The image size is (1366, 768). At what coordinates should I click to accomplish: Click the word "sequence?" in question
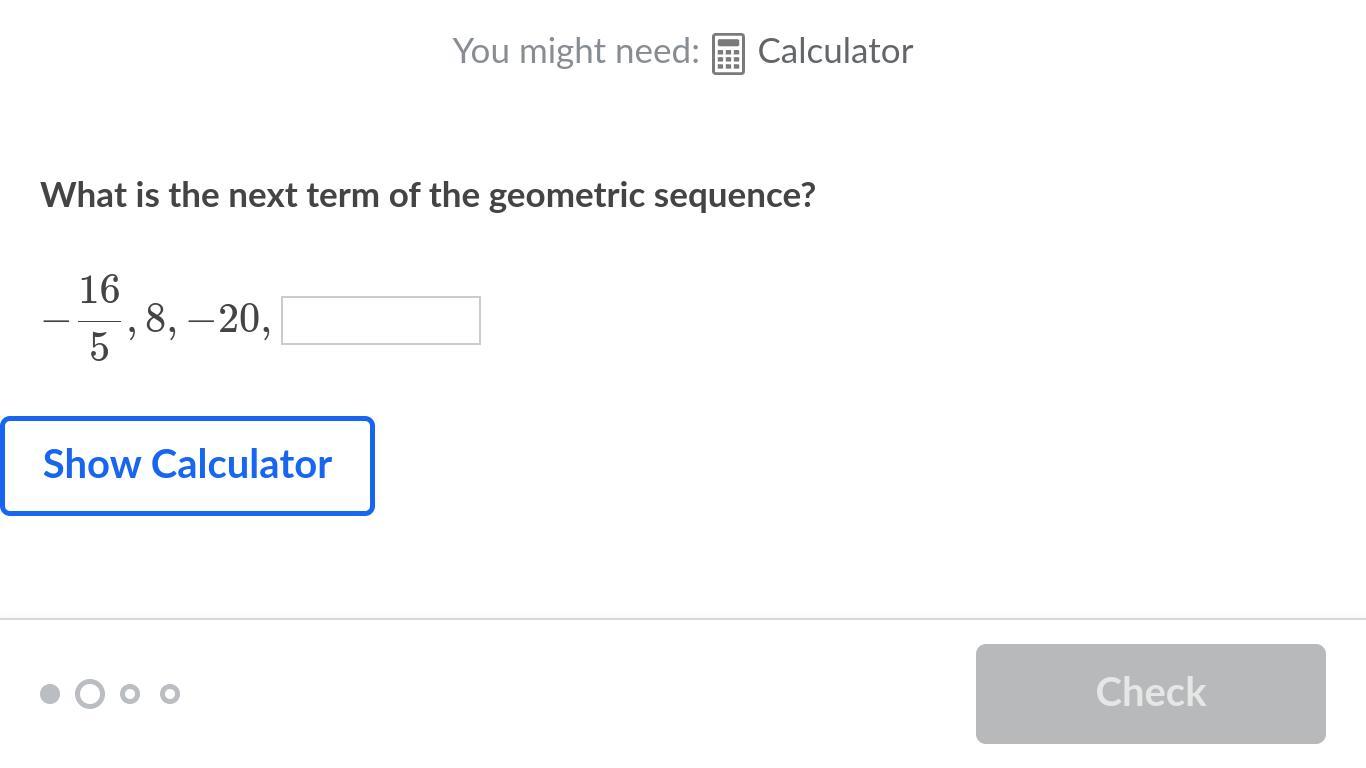pos(735,195)
